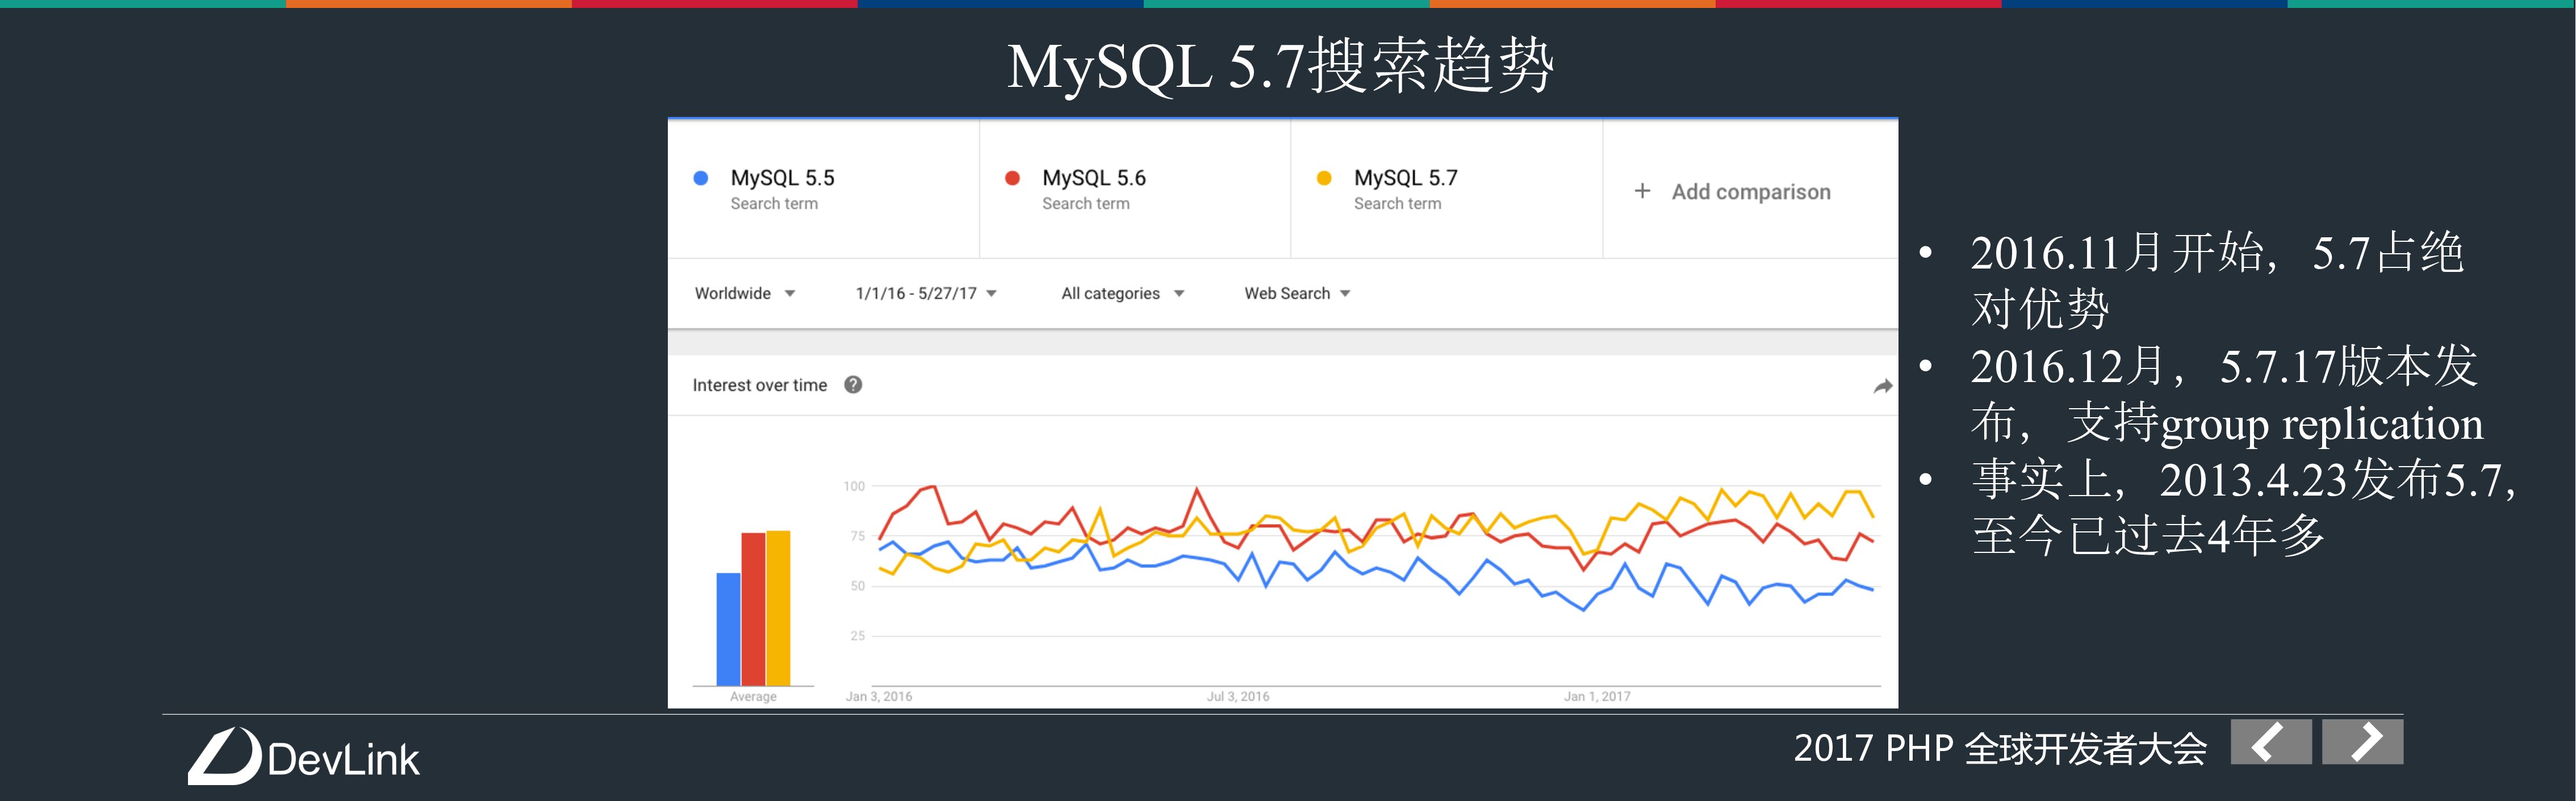Select the MySQL 5.7 search term
Viewport: 2576px width, 801px height.
click(1405, 178)
